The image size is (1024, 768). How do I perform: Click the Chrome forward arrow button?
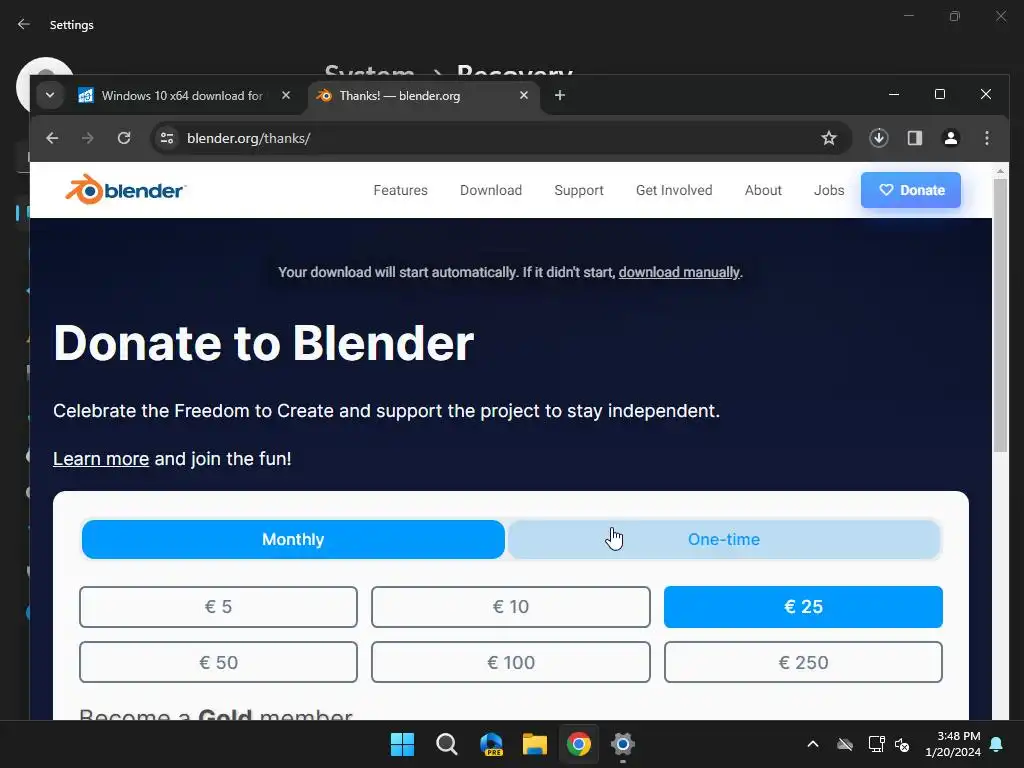[x=88, y=138]
